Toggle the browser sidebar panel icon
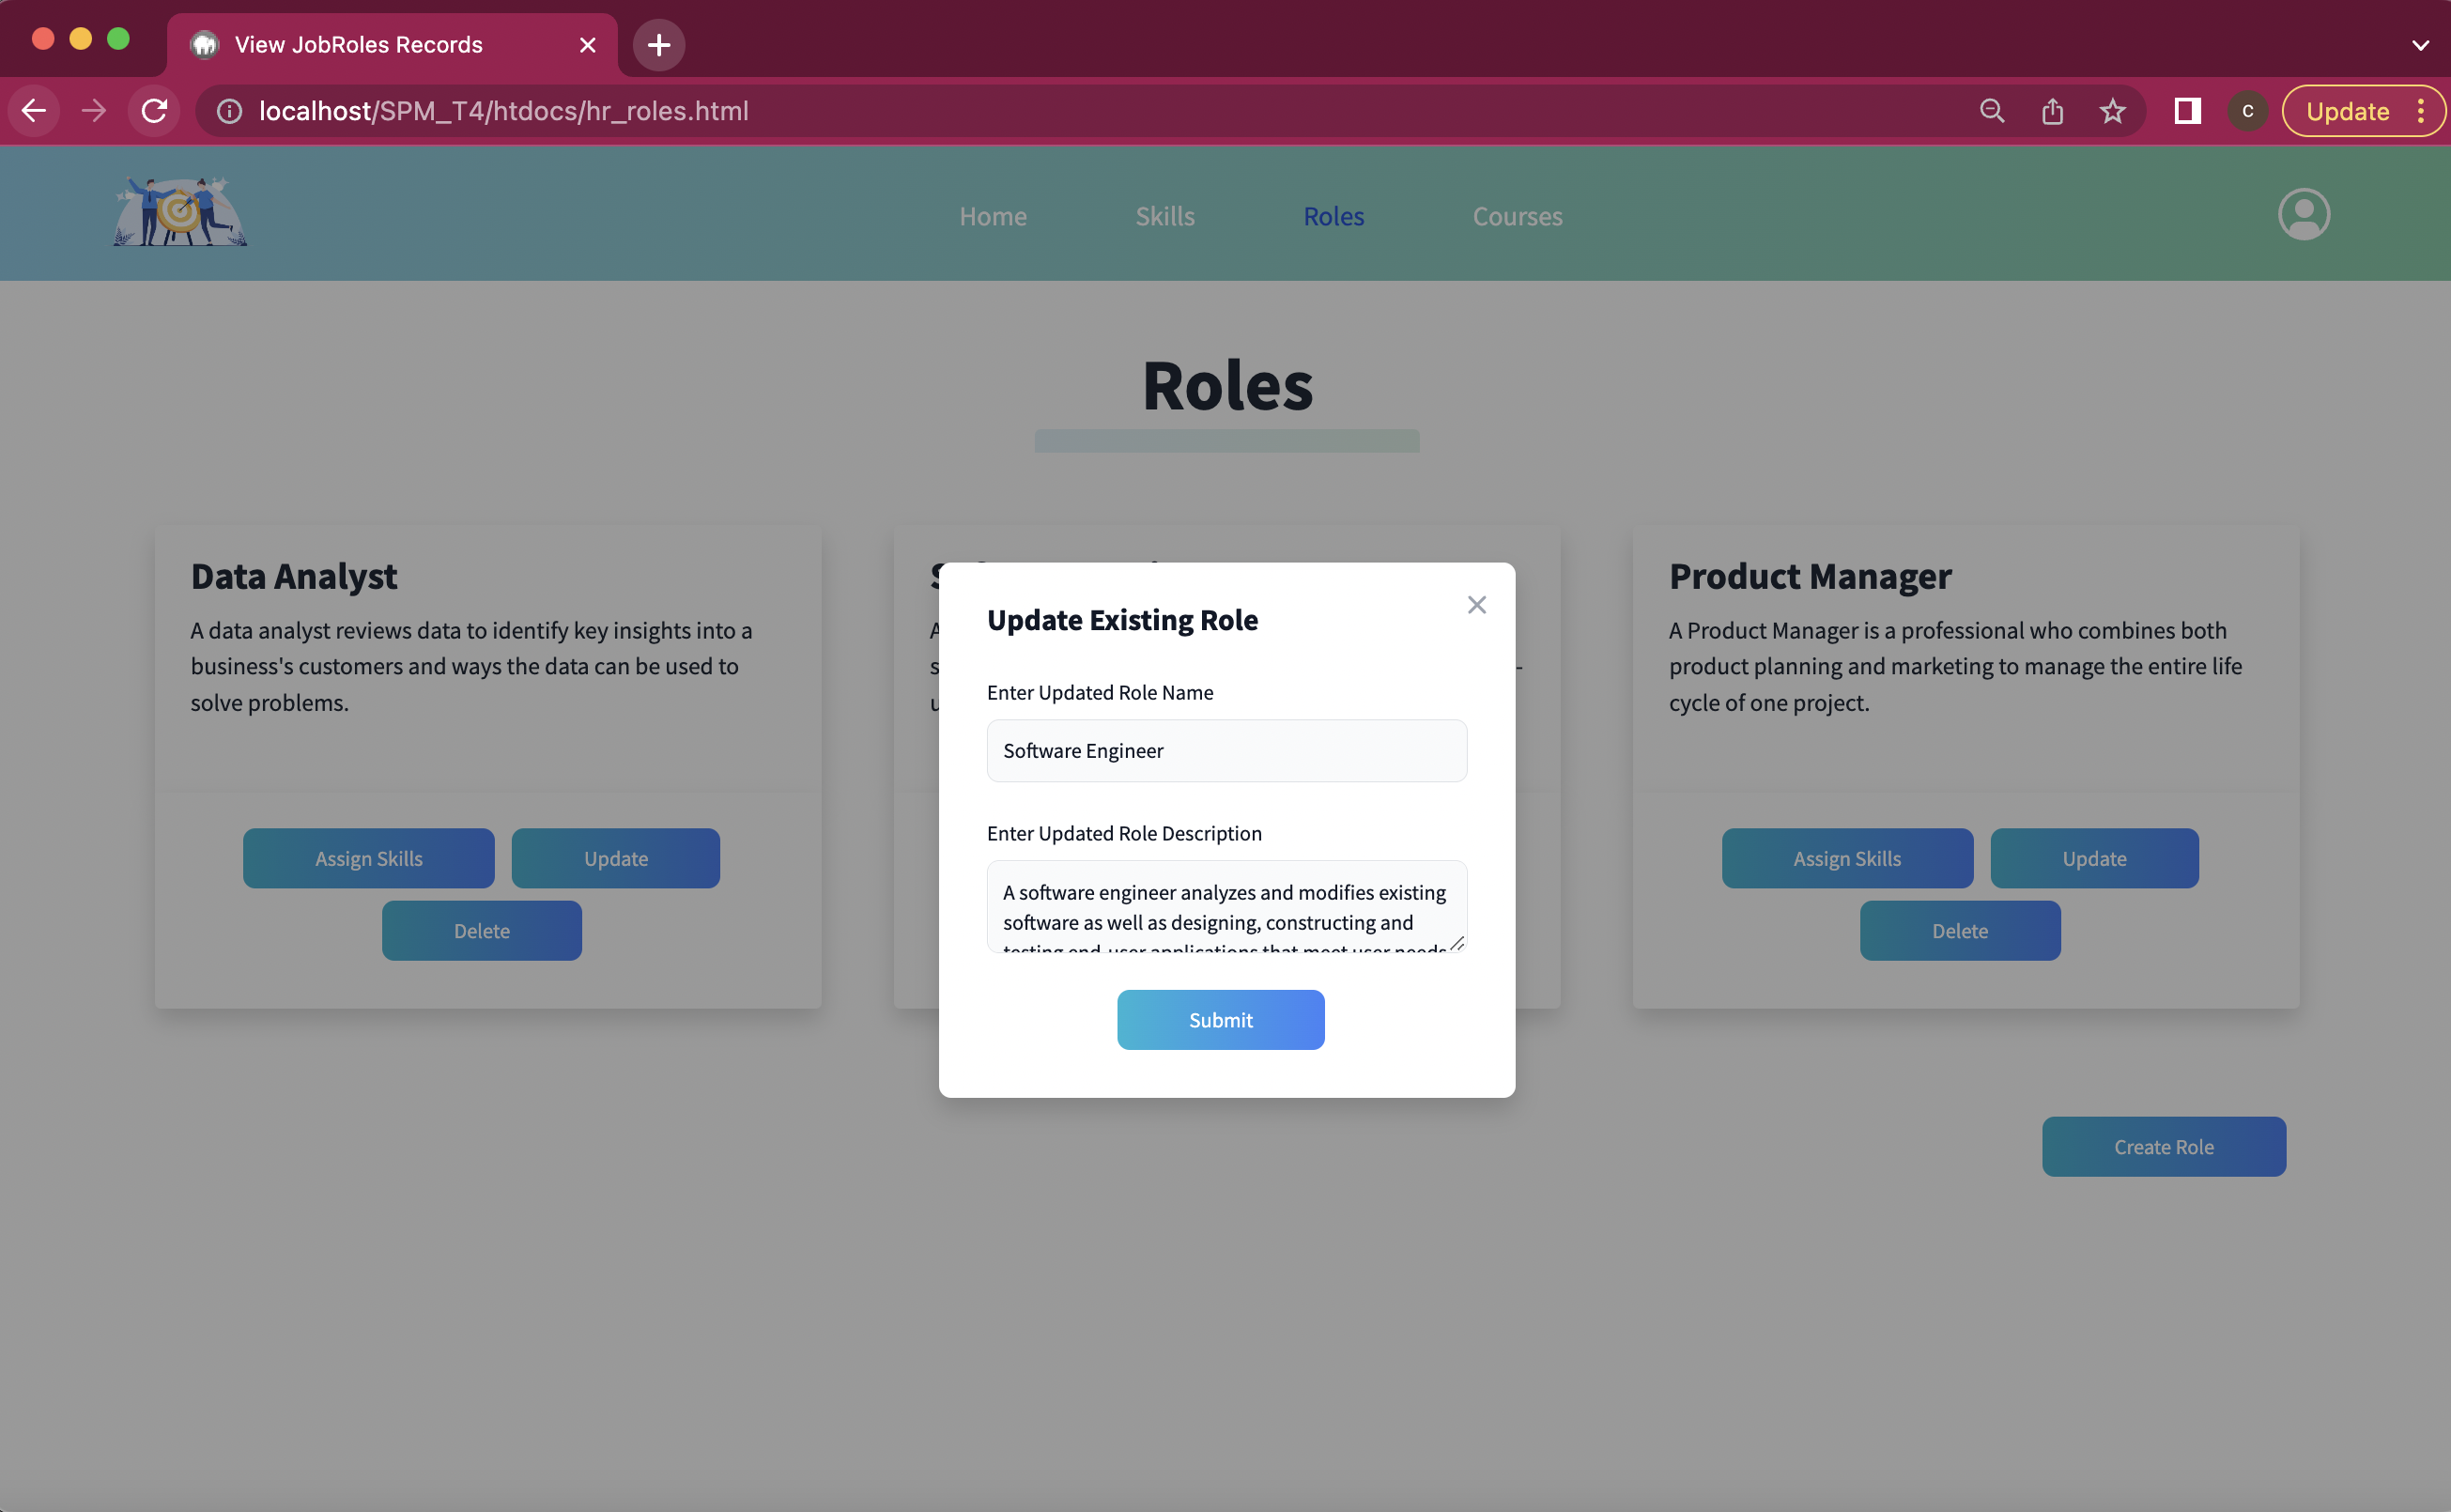 [x=2186, y=111]
